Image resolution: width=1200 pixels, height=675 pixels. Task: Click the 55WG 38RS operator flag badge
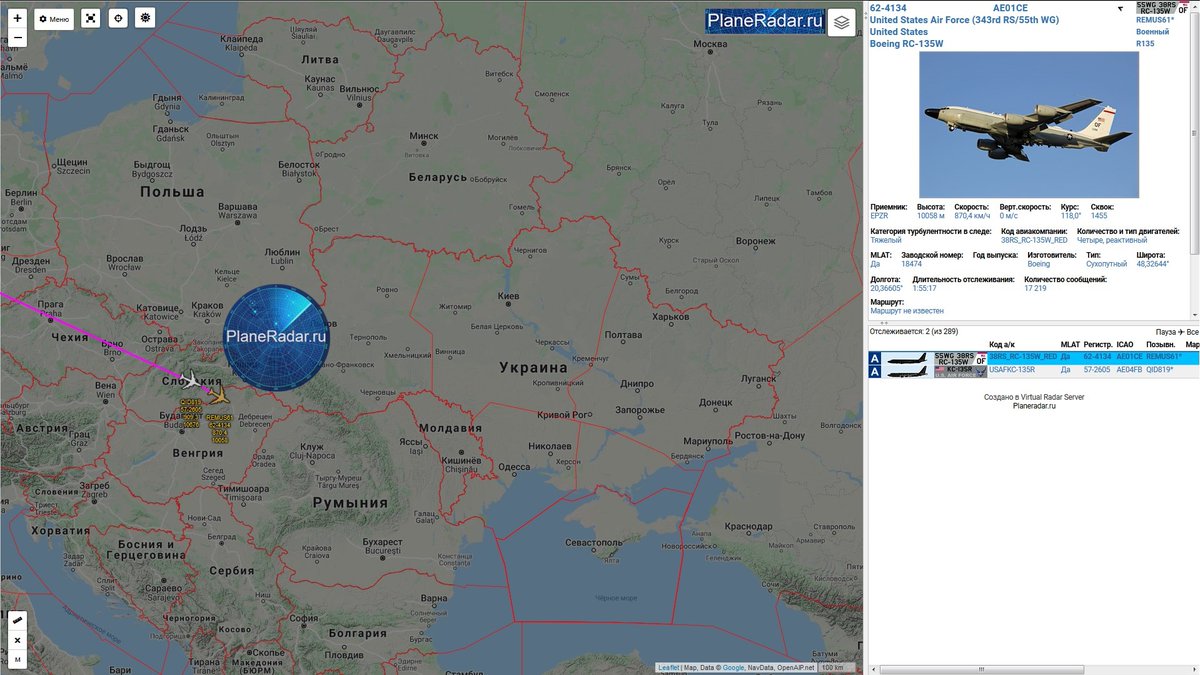coord(1162,8)
